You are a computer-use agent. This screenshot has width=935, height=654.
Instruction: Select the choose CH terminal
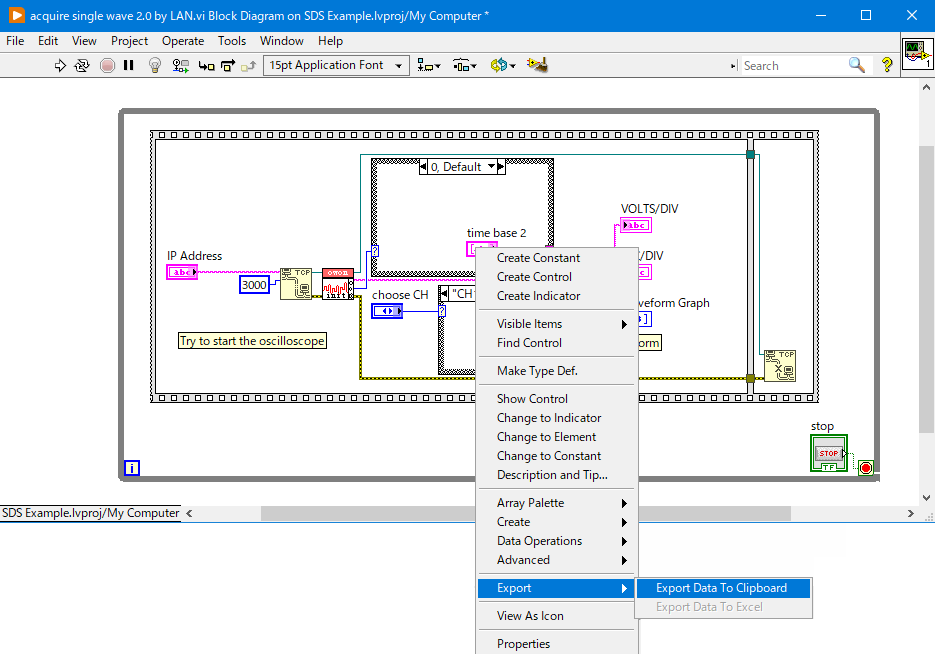(387, 311)
